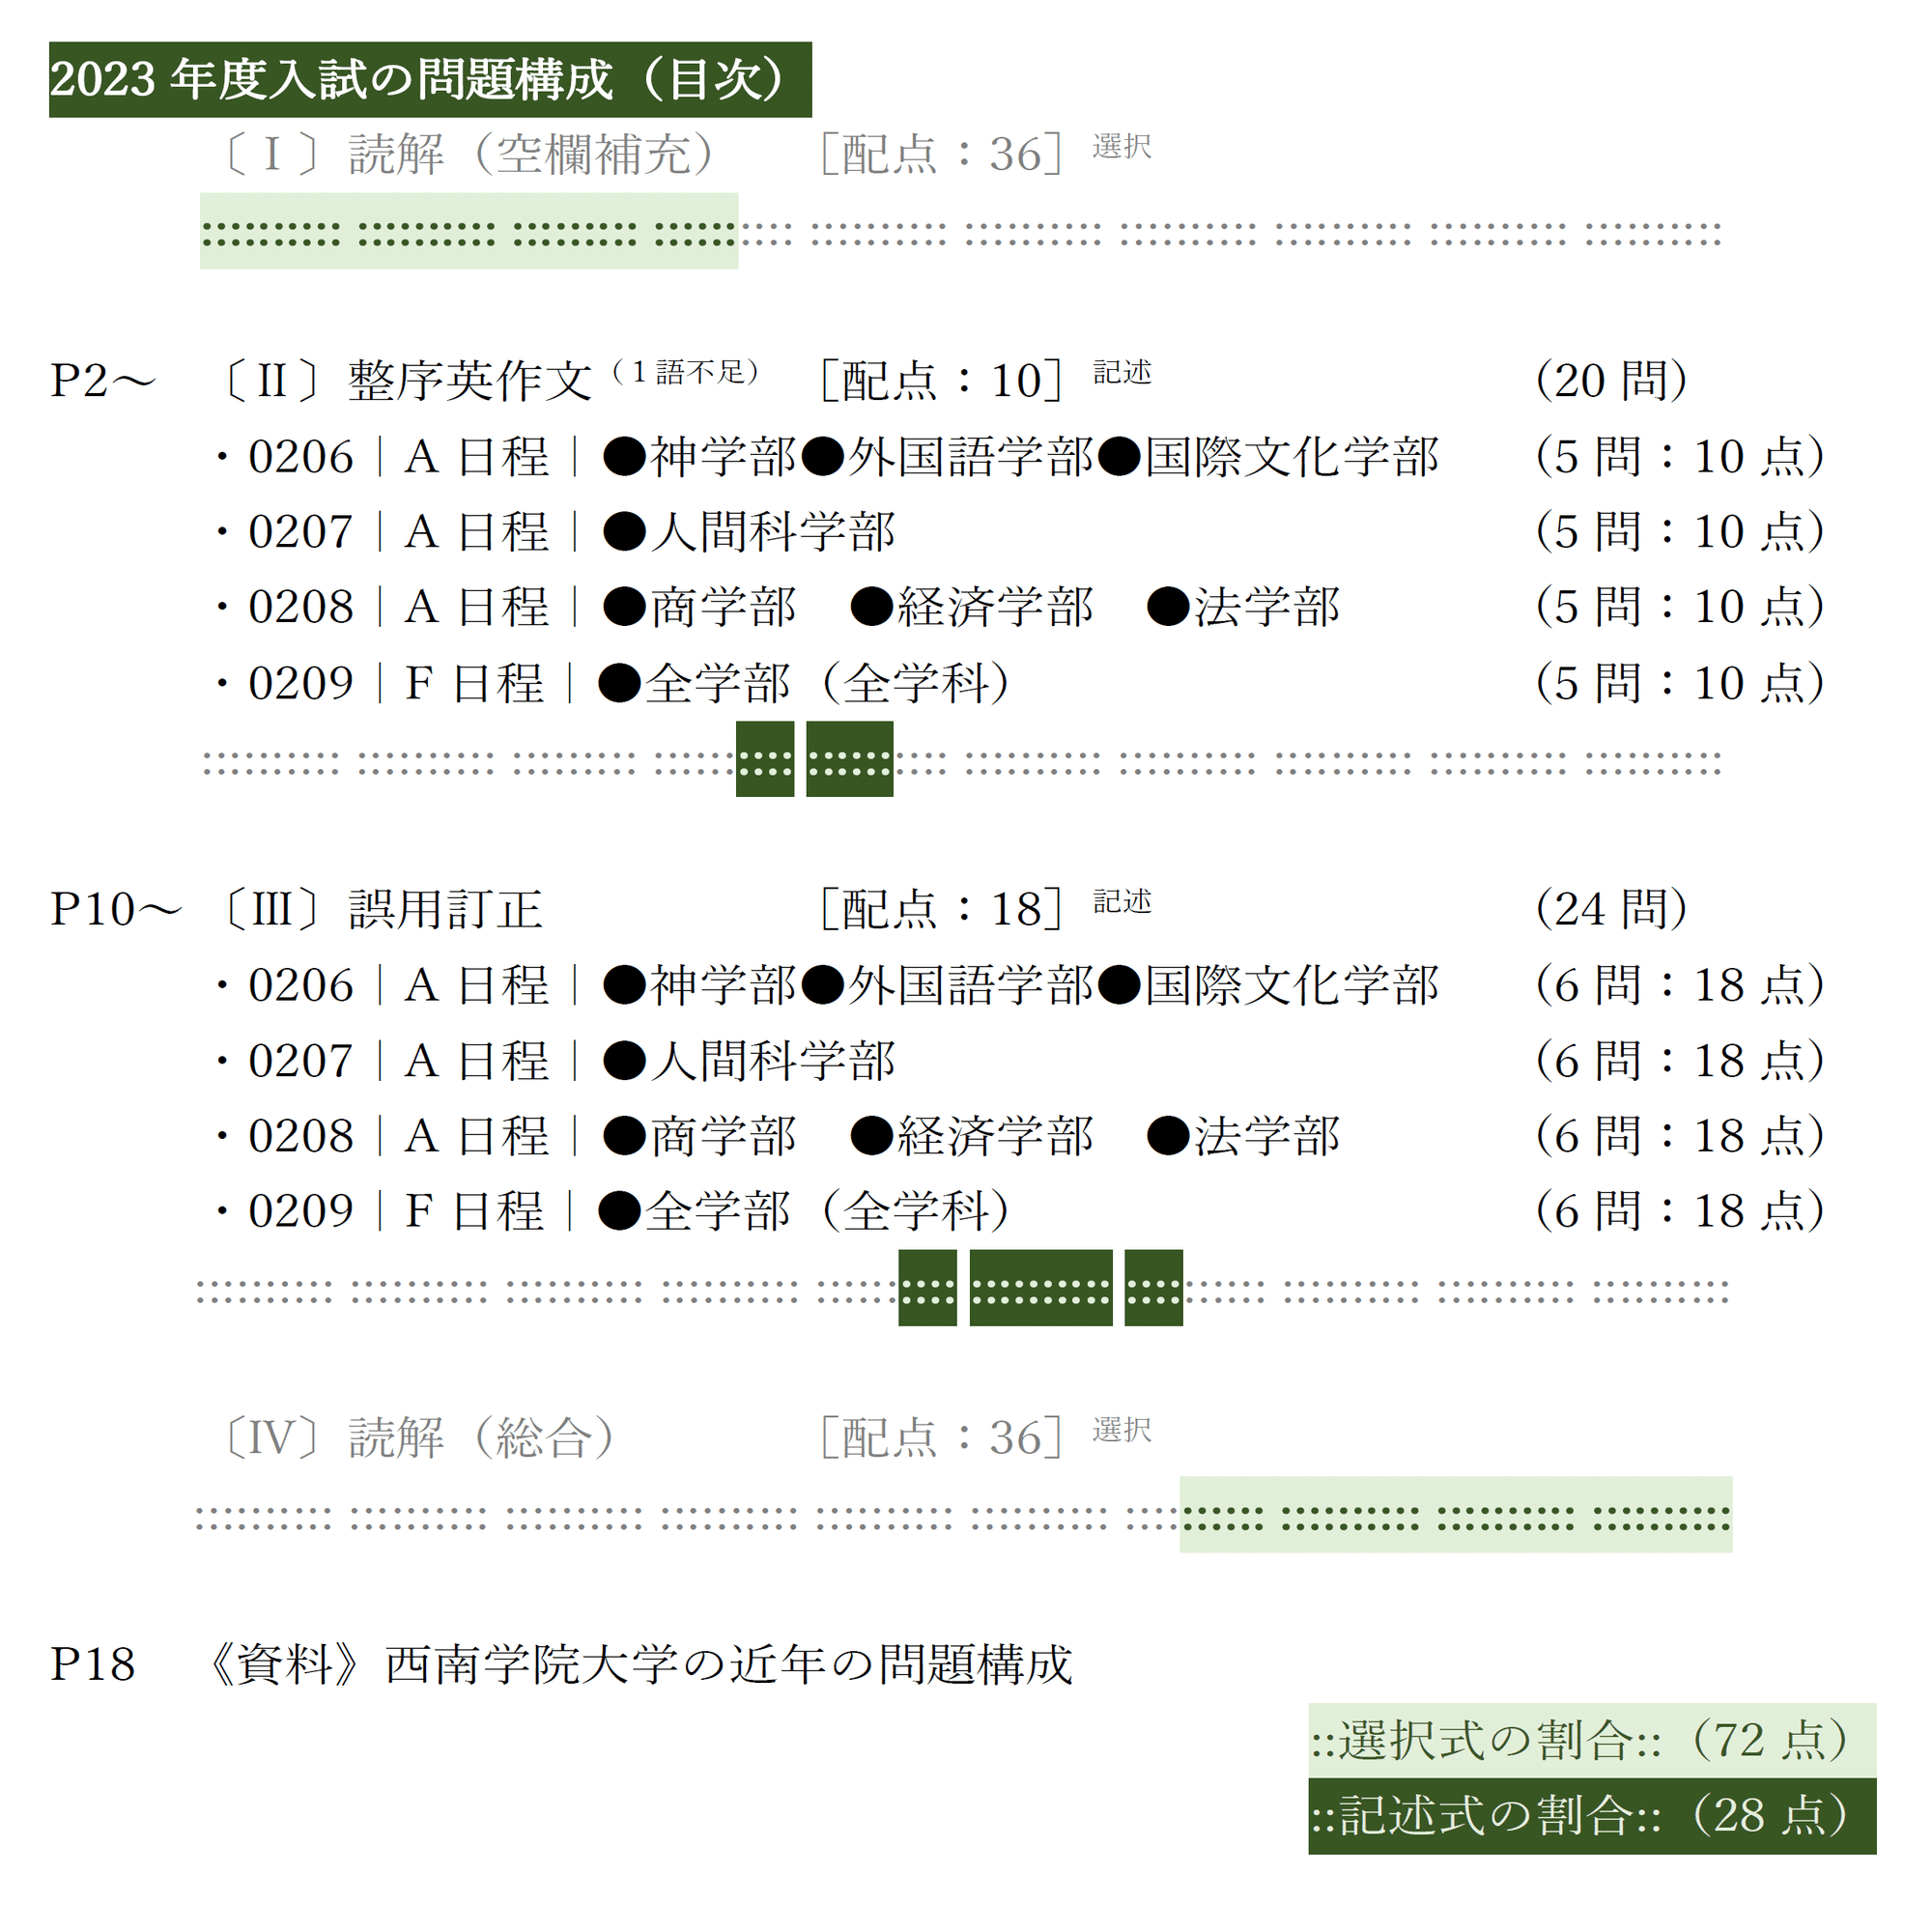Click the page reference P10～
1932x1932 pixels.
(x=116, y=909)
